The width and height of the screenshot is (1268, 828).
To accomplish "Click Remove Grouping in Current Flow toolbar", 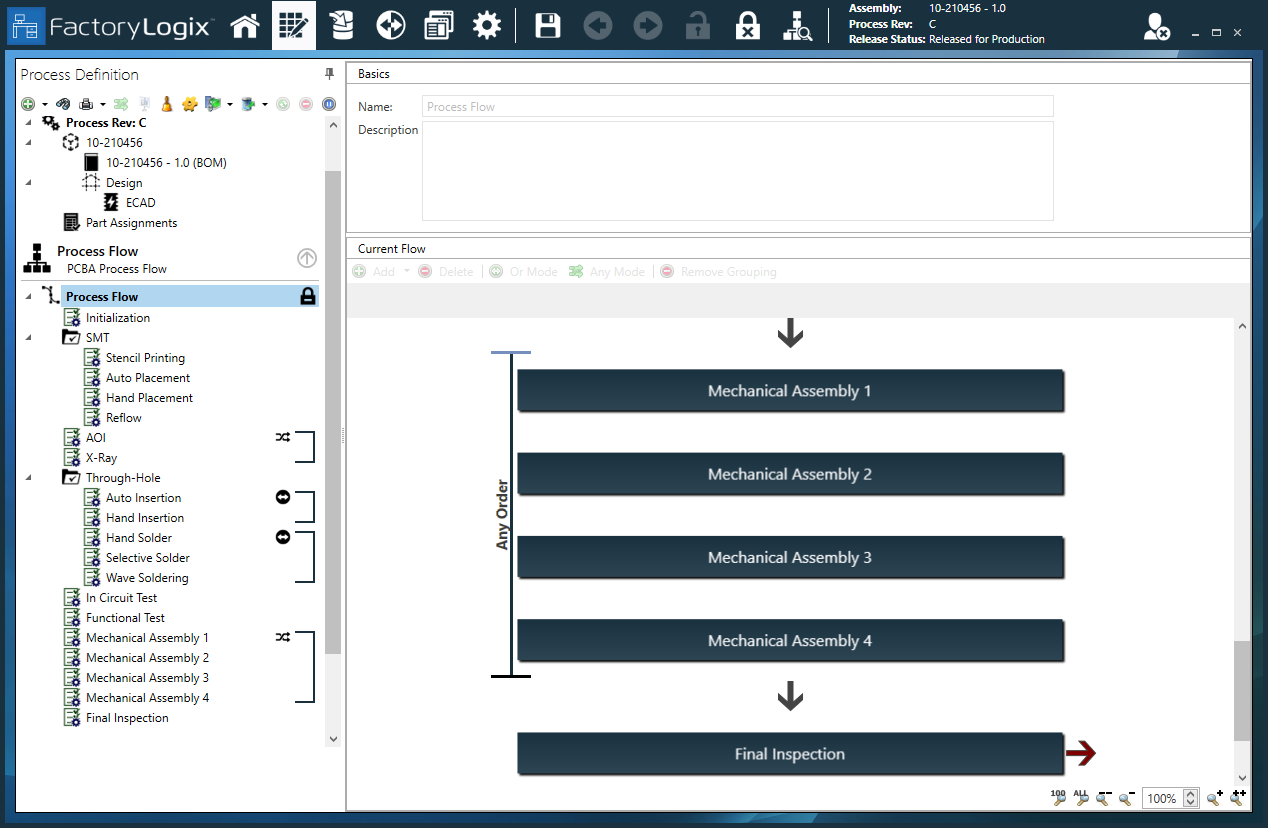I will [718, 271].
